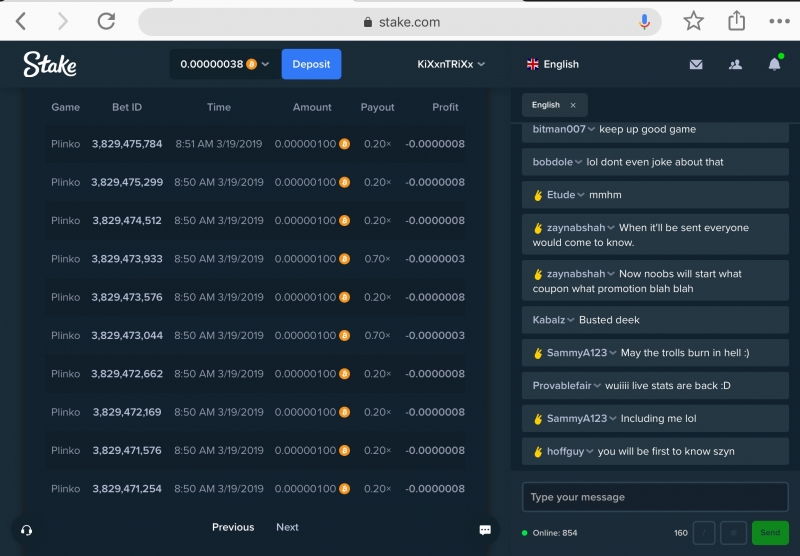The image size is (800, 556).
Task: Click Etude's wave badge icon
Action: (538, 195)
